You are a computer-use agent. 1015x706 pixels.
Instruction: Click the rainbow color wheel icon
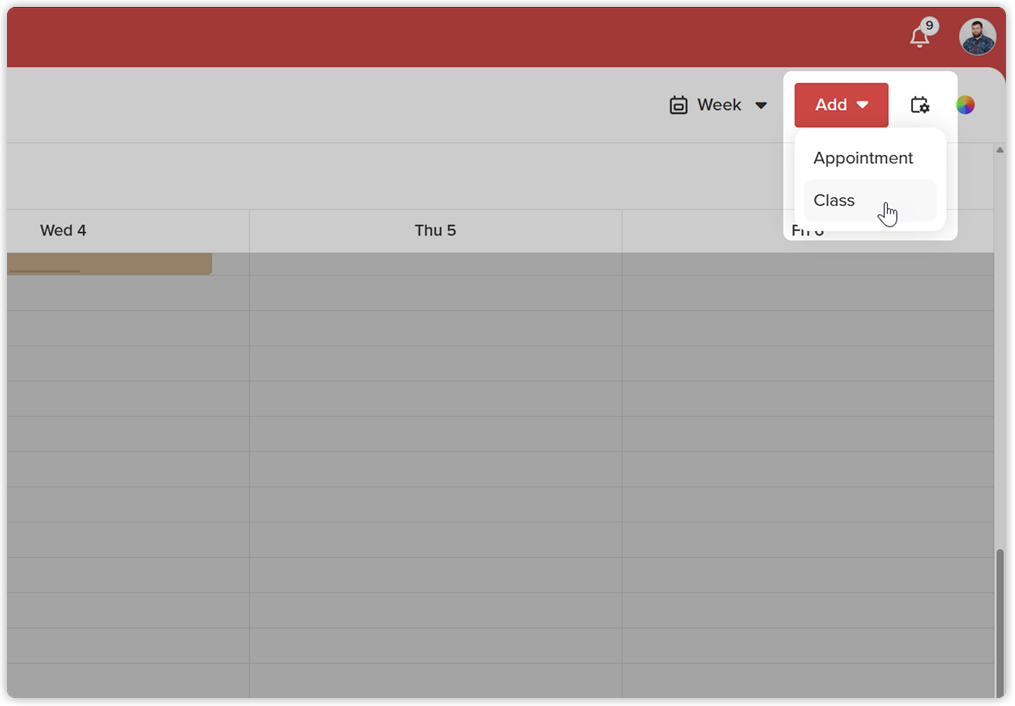click(965, 105)
